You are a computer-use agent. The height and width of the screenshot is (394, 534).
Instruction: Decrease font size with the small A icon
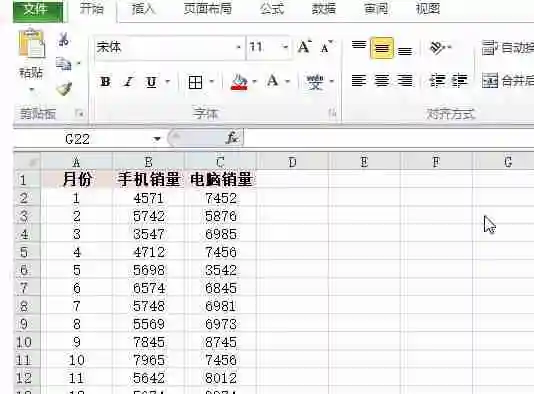tap(326, 47)
